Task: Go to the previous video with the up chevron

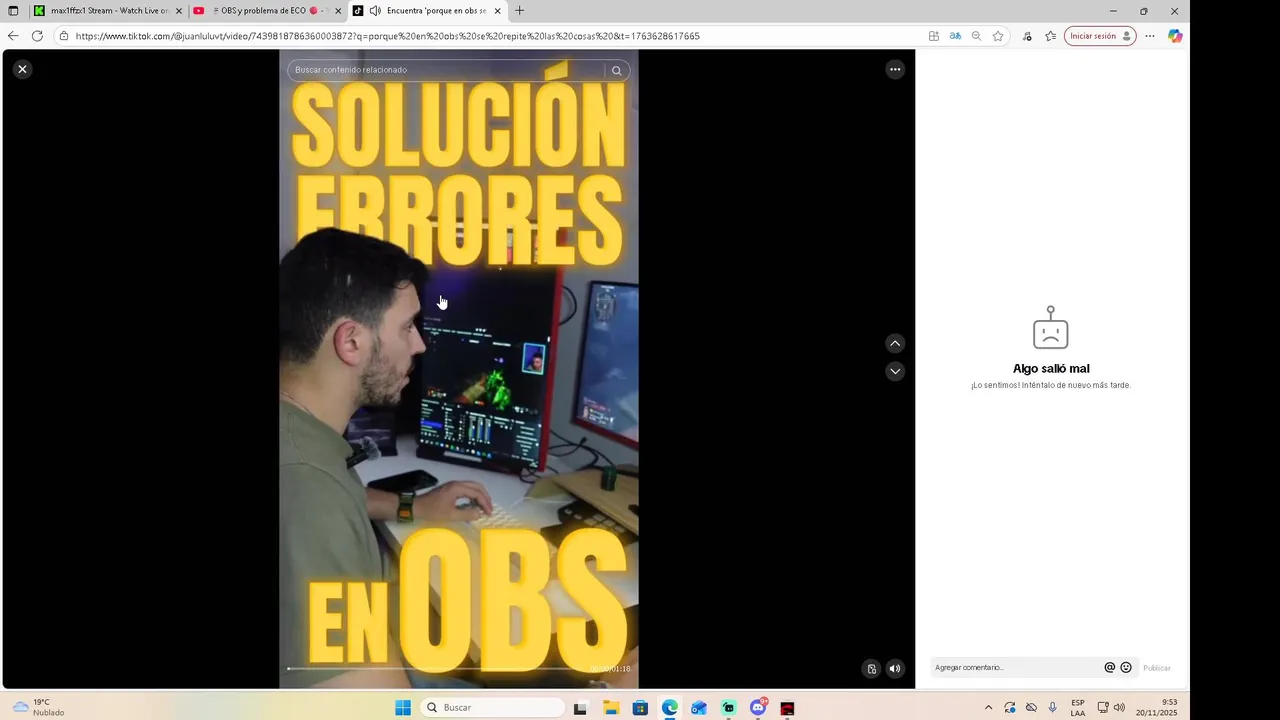Action: coord(895,343)
